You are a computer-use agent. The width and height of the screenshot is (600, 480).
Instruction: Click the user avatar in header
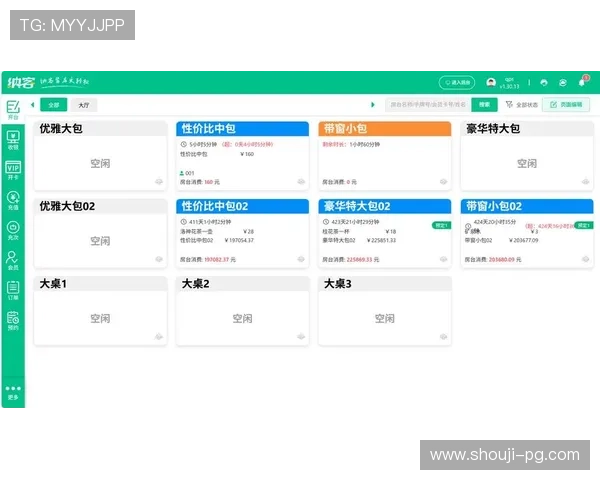tap(491, 82)
